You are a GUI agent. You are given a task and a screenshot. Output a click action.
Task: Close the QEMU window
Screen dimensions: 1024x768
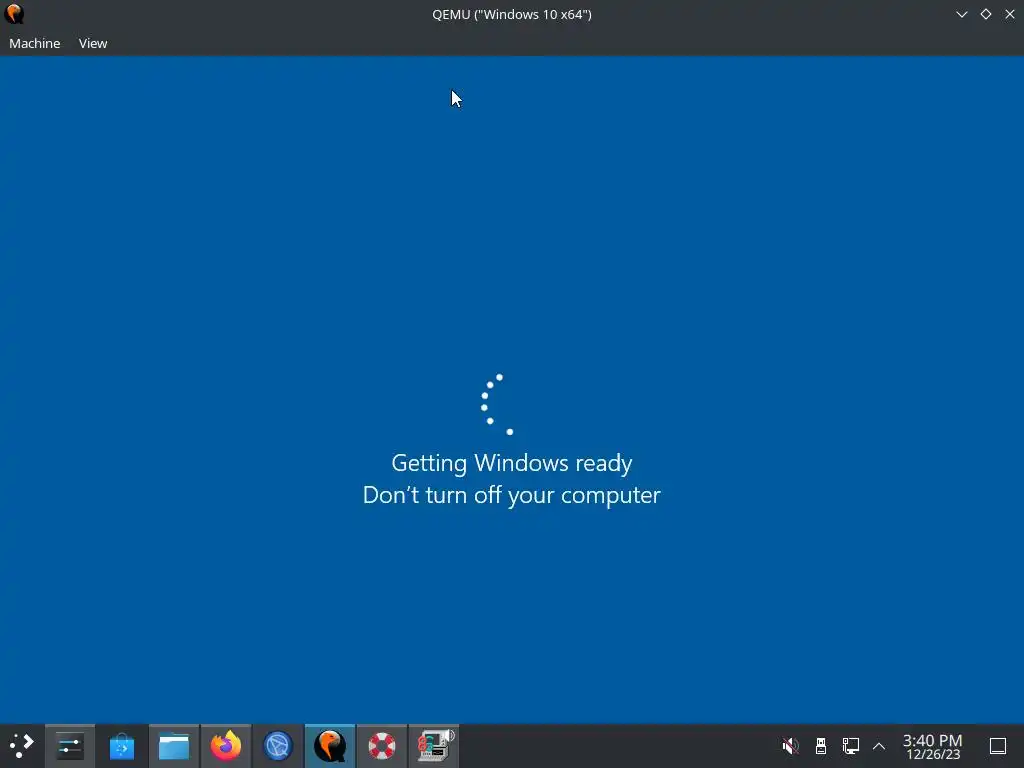(x=1010, y=14)
